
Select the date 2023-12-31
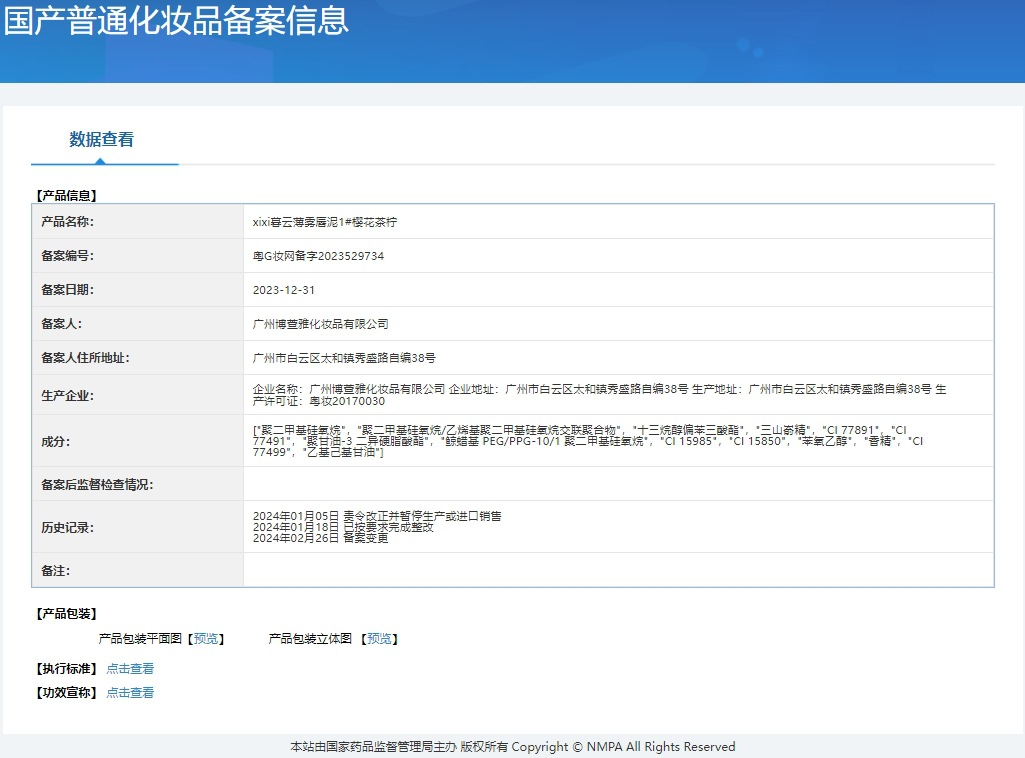284,290
